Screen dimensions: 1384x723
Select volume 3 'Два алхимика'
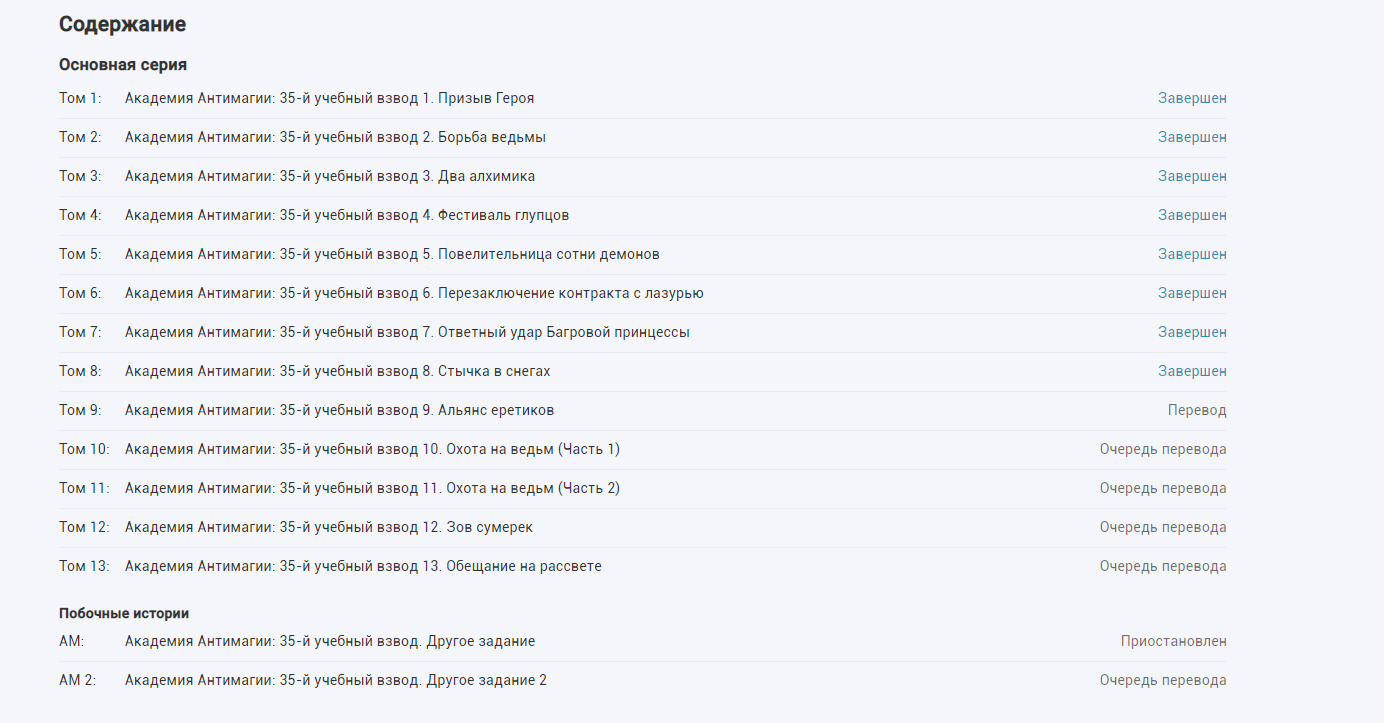coord(329,176)
